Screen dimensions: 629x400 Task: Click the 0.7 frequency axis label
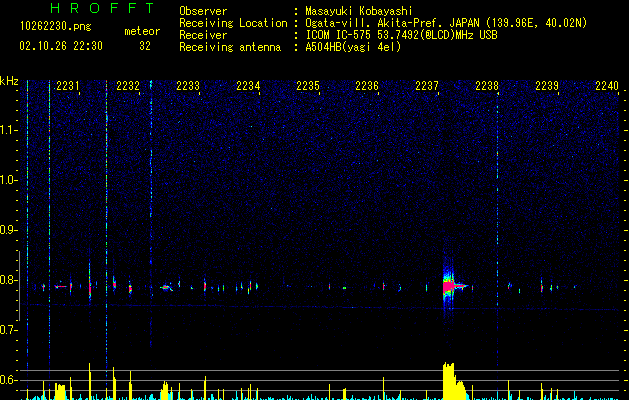pos(9,330)
